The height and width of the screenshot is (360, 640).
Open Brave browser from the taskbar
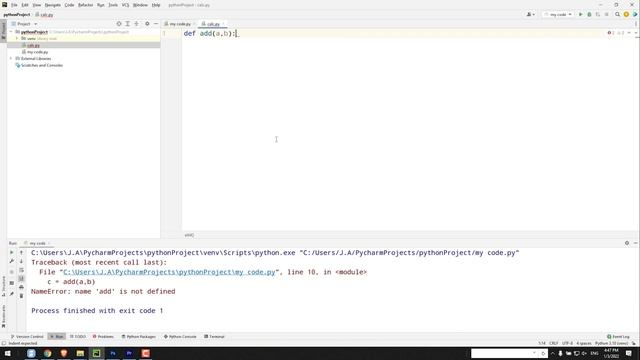[64, 353]
